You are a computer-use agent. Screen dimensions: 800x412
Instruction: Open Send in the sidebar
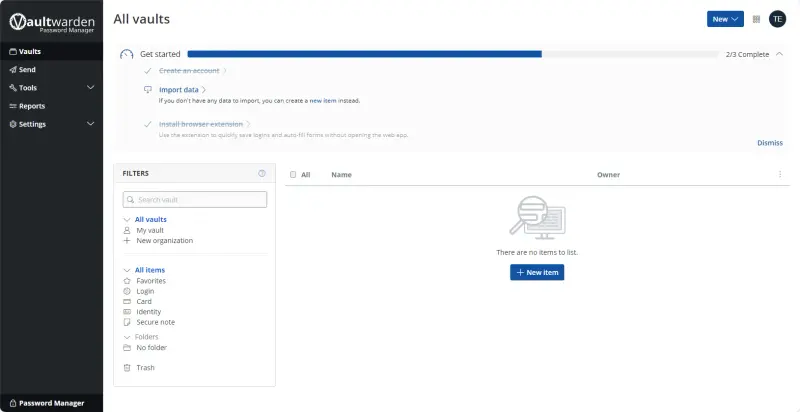[27, 70]
